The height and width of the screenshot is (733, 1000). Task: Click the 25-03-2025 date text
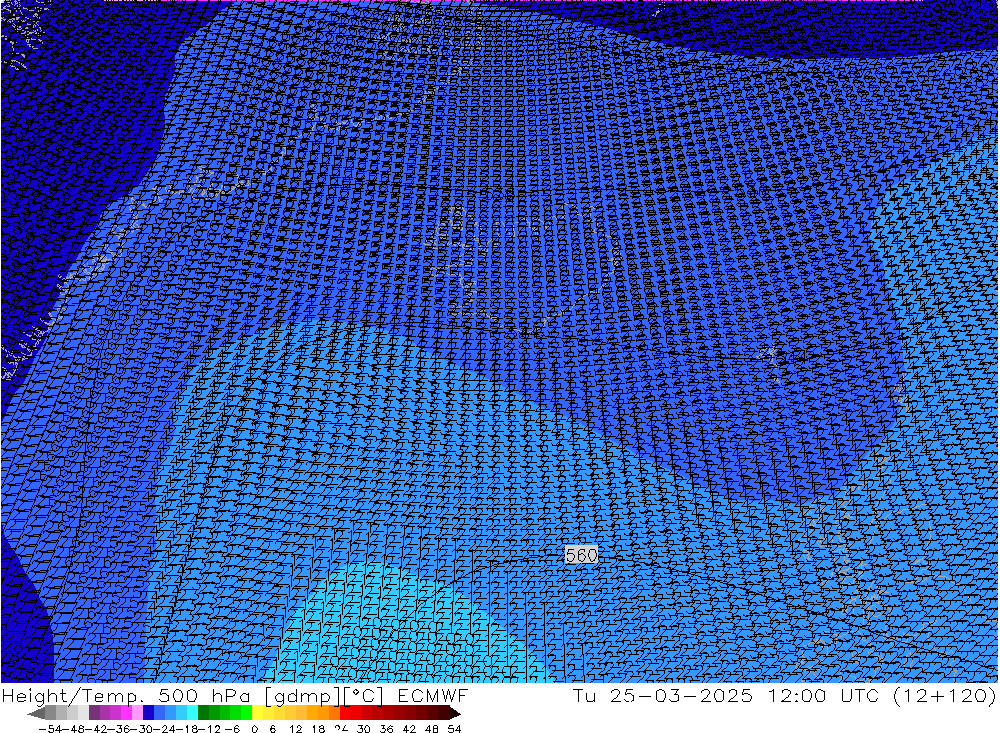coord(681,695)
